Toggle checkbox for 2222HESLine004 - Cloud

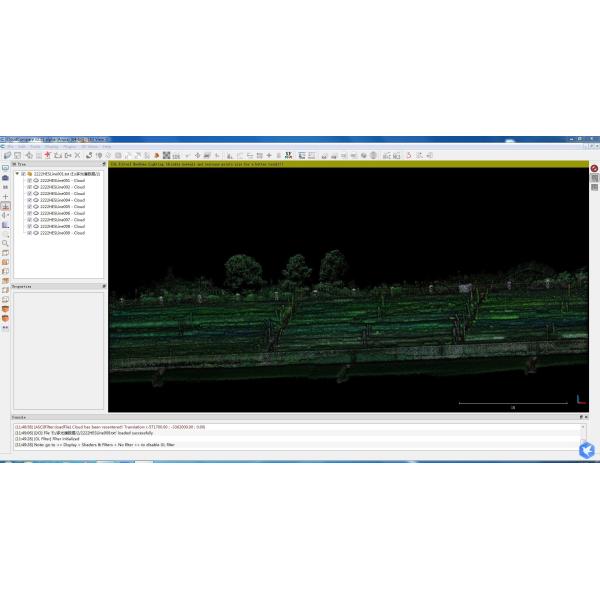(x=29, y=200)
